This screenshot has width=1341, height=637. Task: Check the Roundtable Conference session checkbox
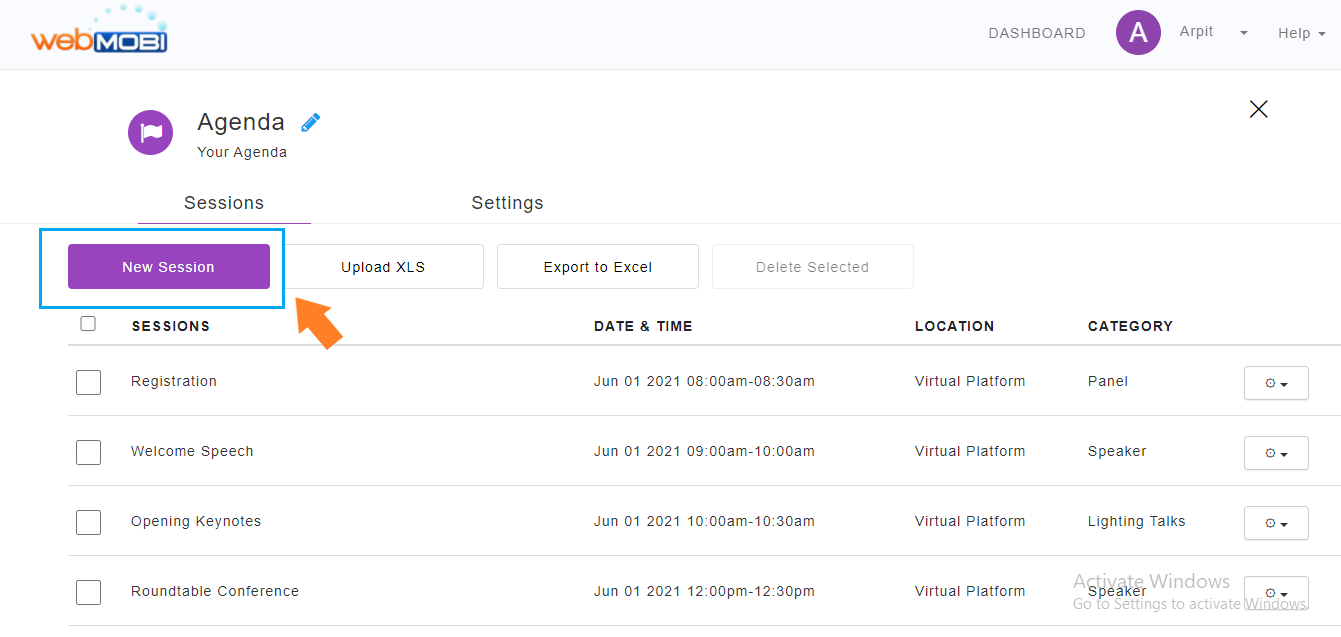pyautogui.click(x=88, y=592)
